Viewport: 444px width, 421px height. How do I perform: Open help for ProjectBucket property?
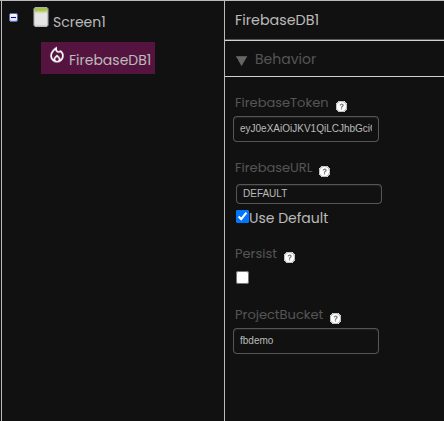pos(335,318)
